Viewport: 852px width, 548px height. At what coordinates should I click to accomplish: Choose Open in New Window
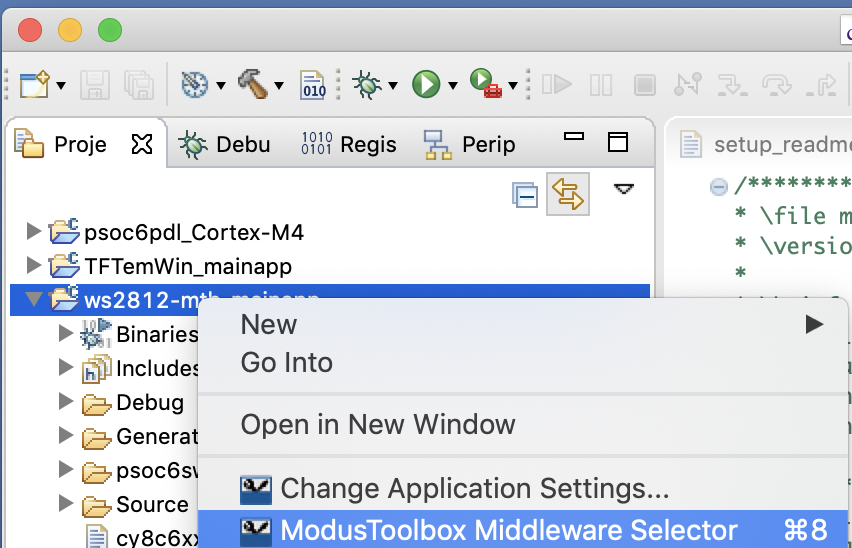coord(523,424)
